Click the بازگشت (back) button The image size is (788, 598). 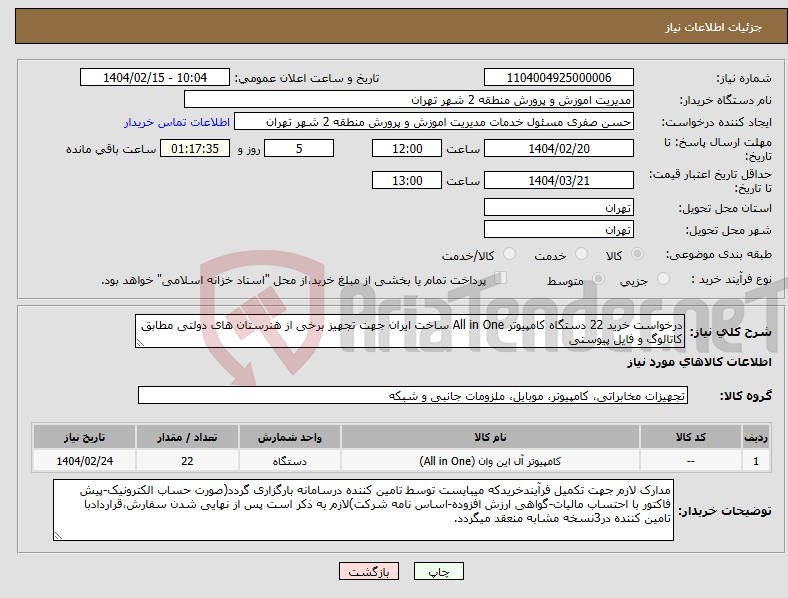[x=369, y=571]
